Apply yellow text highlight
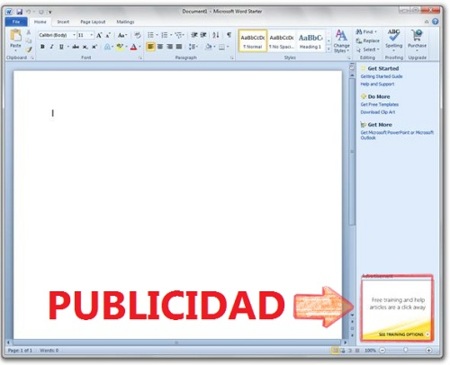Screen dimensions: 450x365 tap(120, 47)
